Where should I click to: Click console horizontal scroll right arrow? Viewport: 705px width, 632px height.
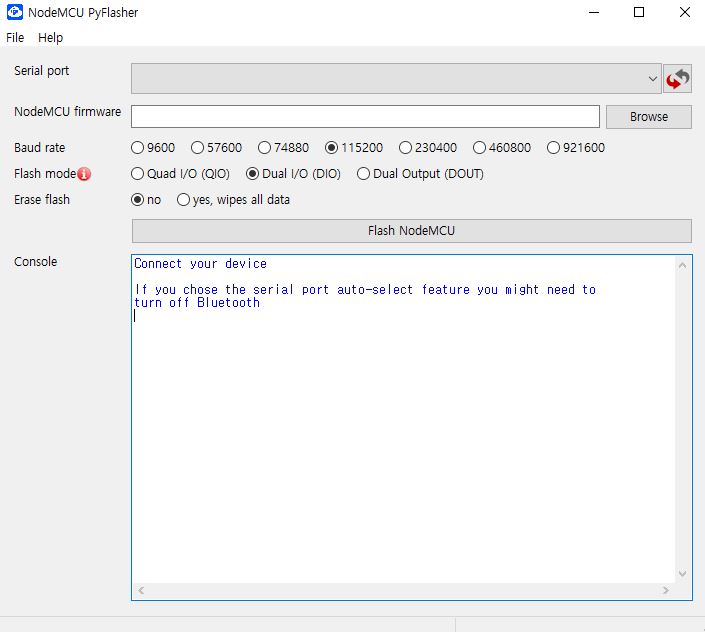(666, 591)
